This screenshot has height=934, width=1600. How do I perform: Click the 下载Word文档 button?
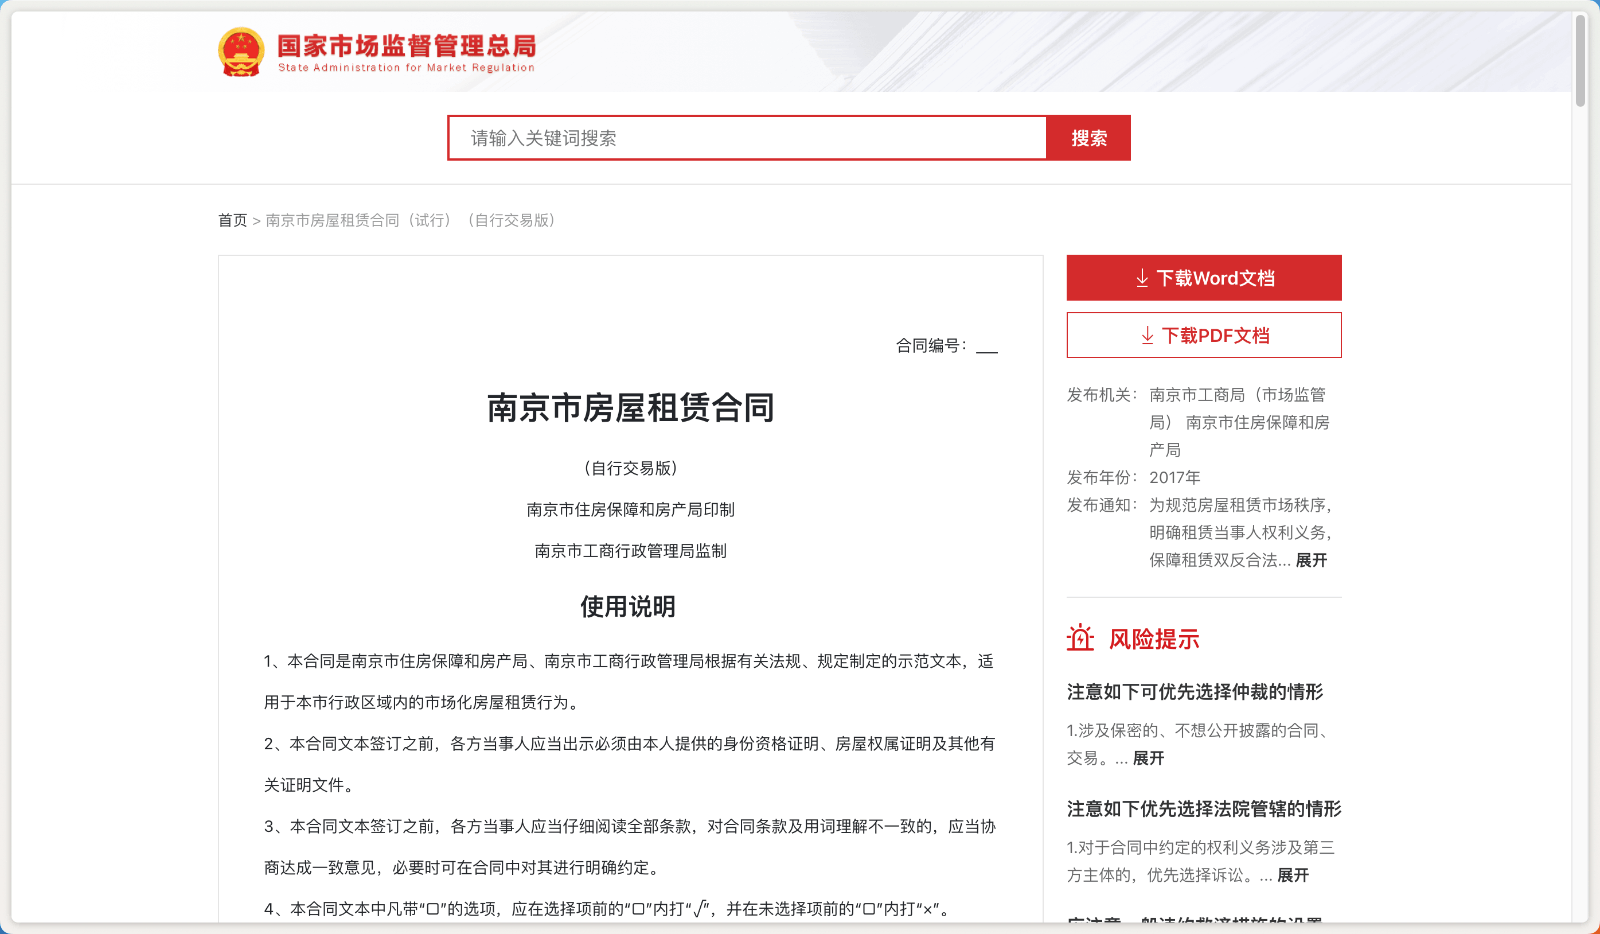click(x=1203, y=278)
